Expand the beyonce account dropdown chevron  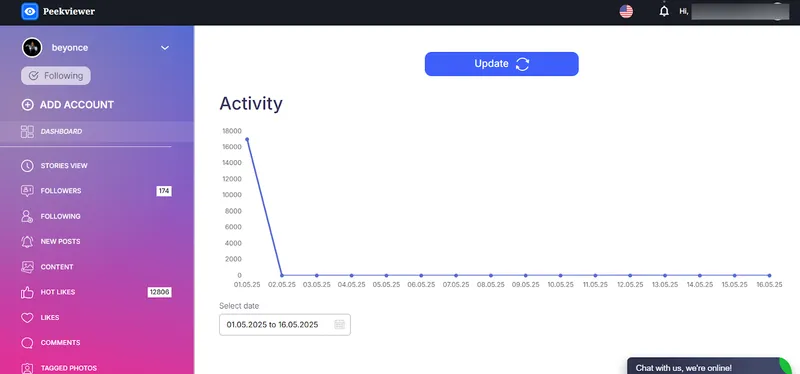[165, 48]
